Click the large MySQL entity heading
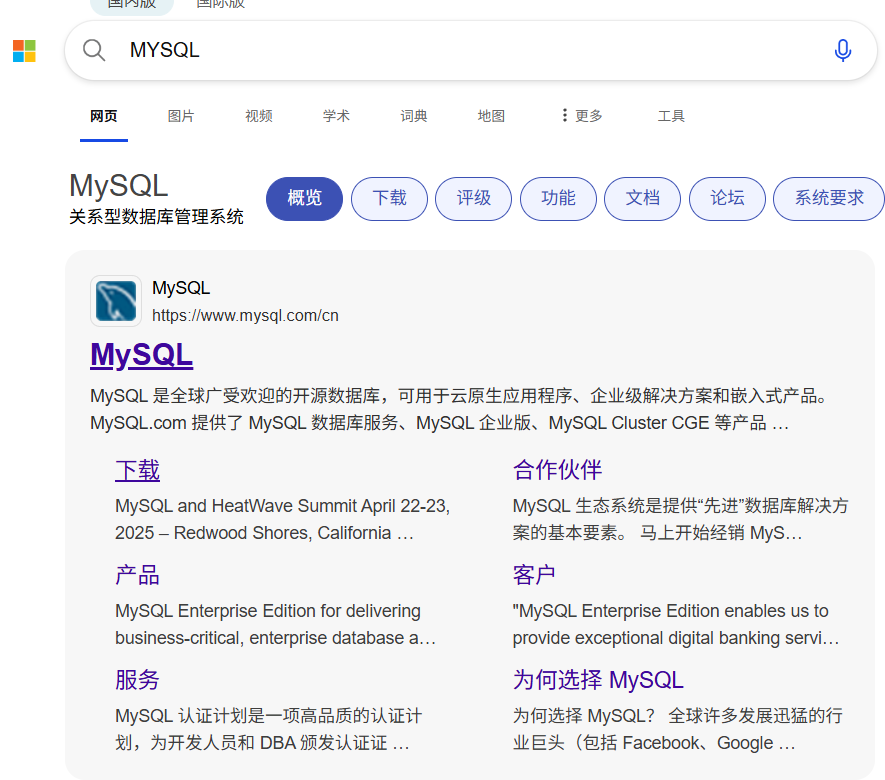 119,186
